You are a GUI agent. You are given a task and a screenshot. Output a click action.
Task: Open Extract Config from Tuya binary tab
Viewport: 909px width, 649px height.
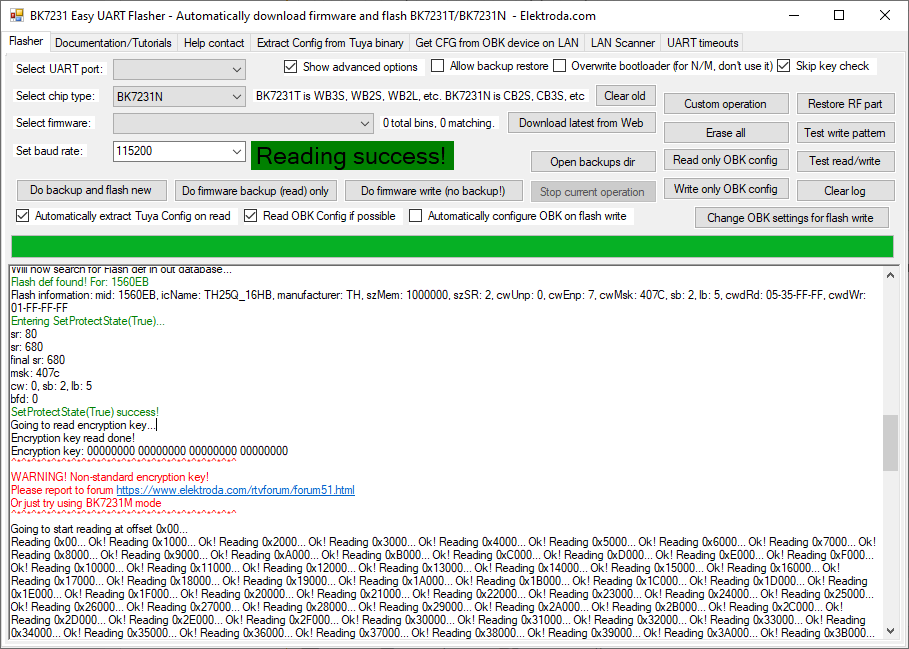click(330, 43)
